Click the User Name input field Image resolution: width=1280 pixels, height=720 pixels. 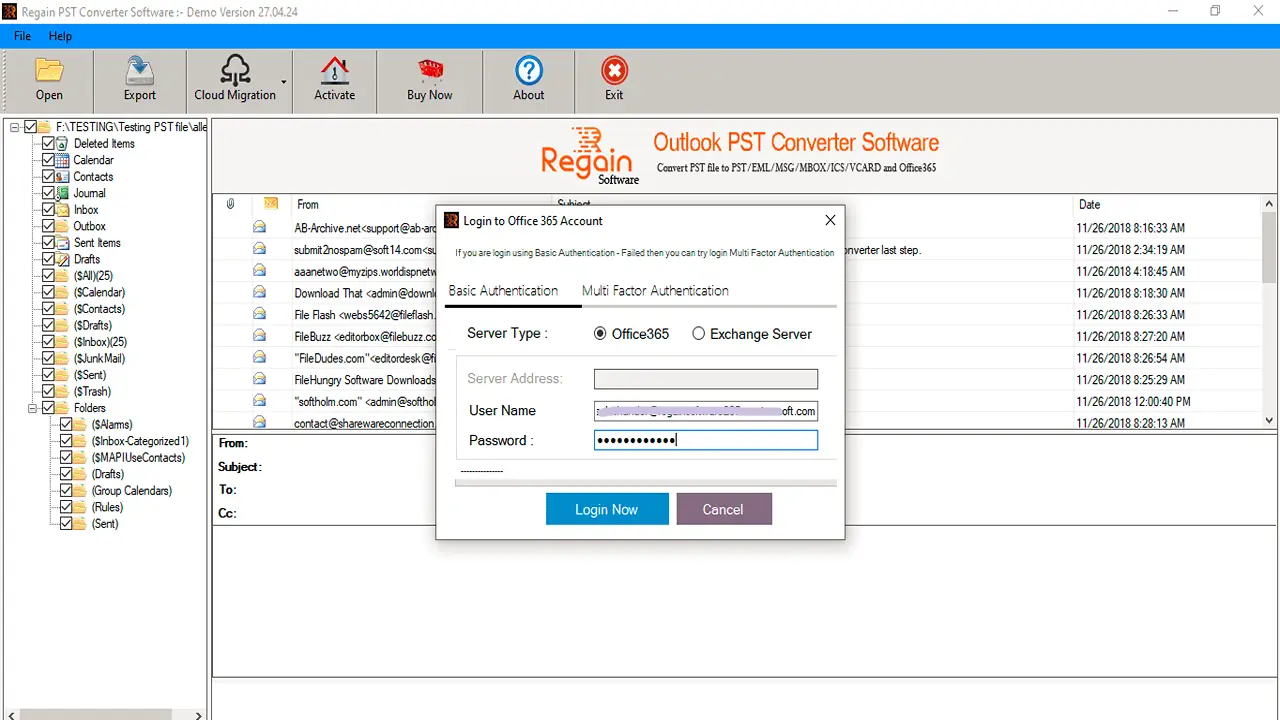pos(706,410)
